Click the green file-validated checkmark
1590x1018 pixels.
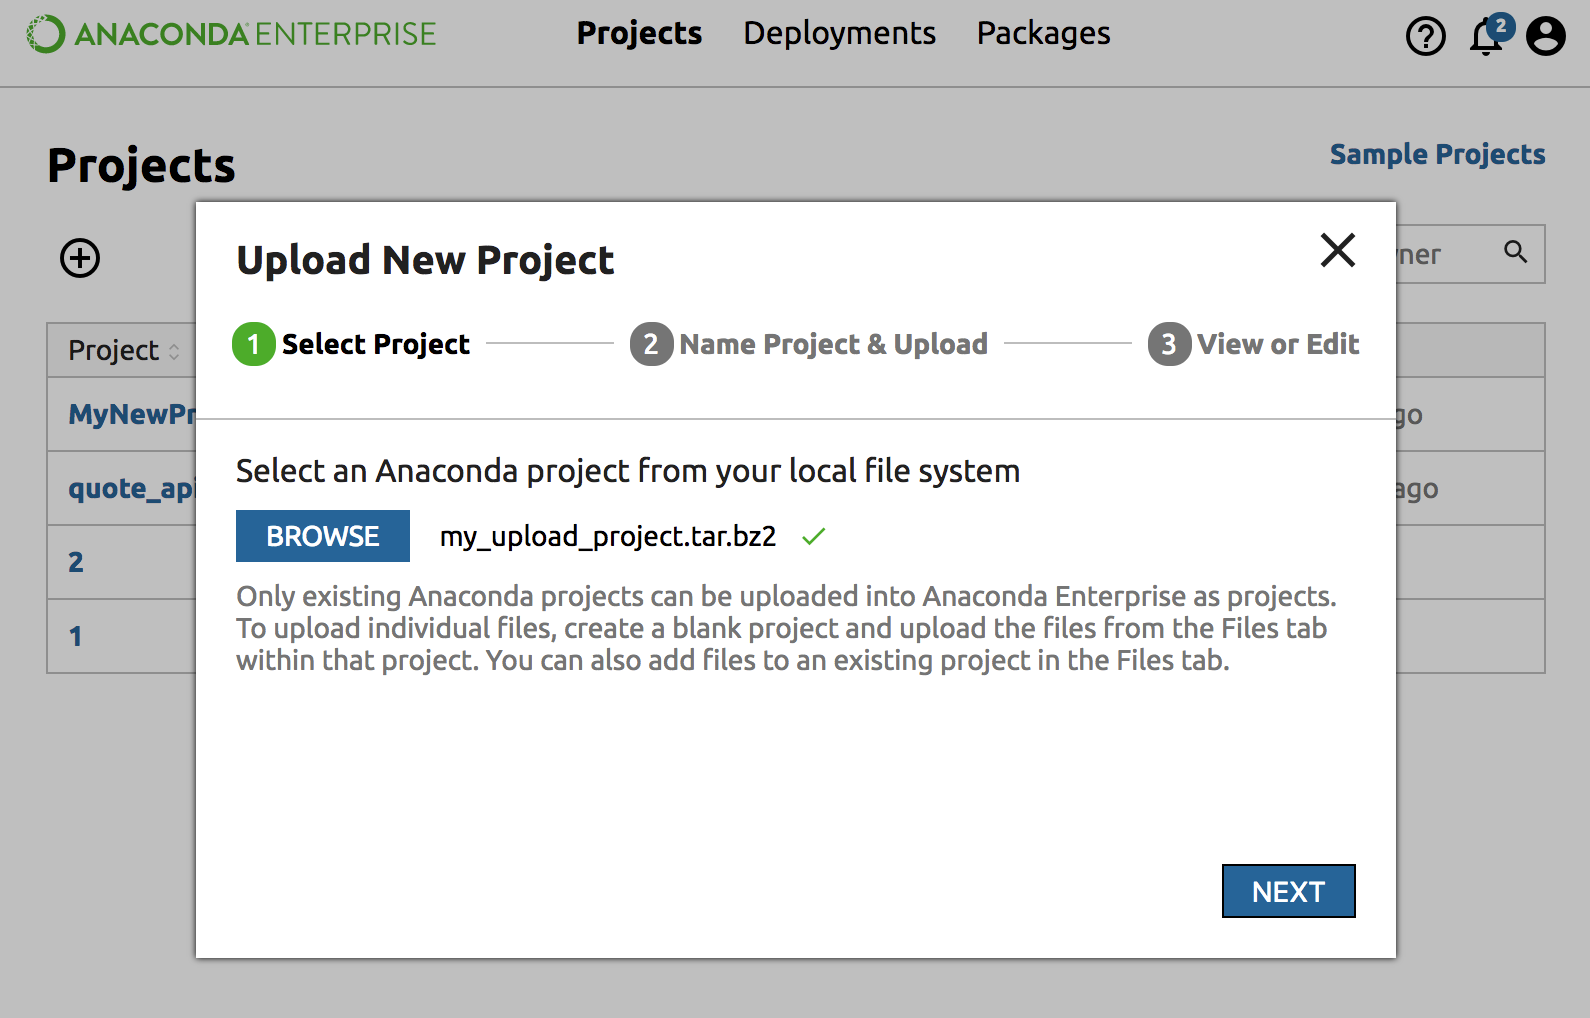814,537
